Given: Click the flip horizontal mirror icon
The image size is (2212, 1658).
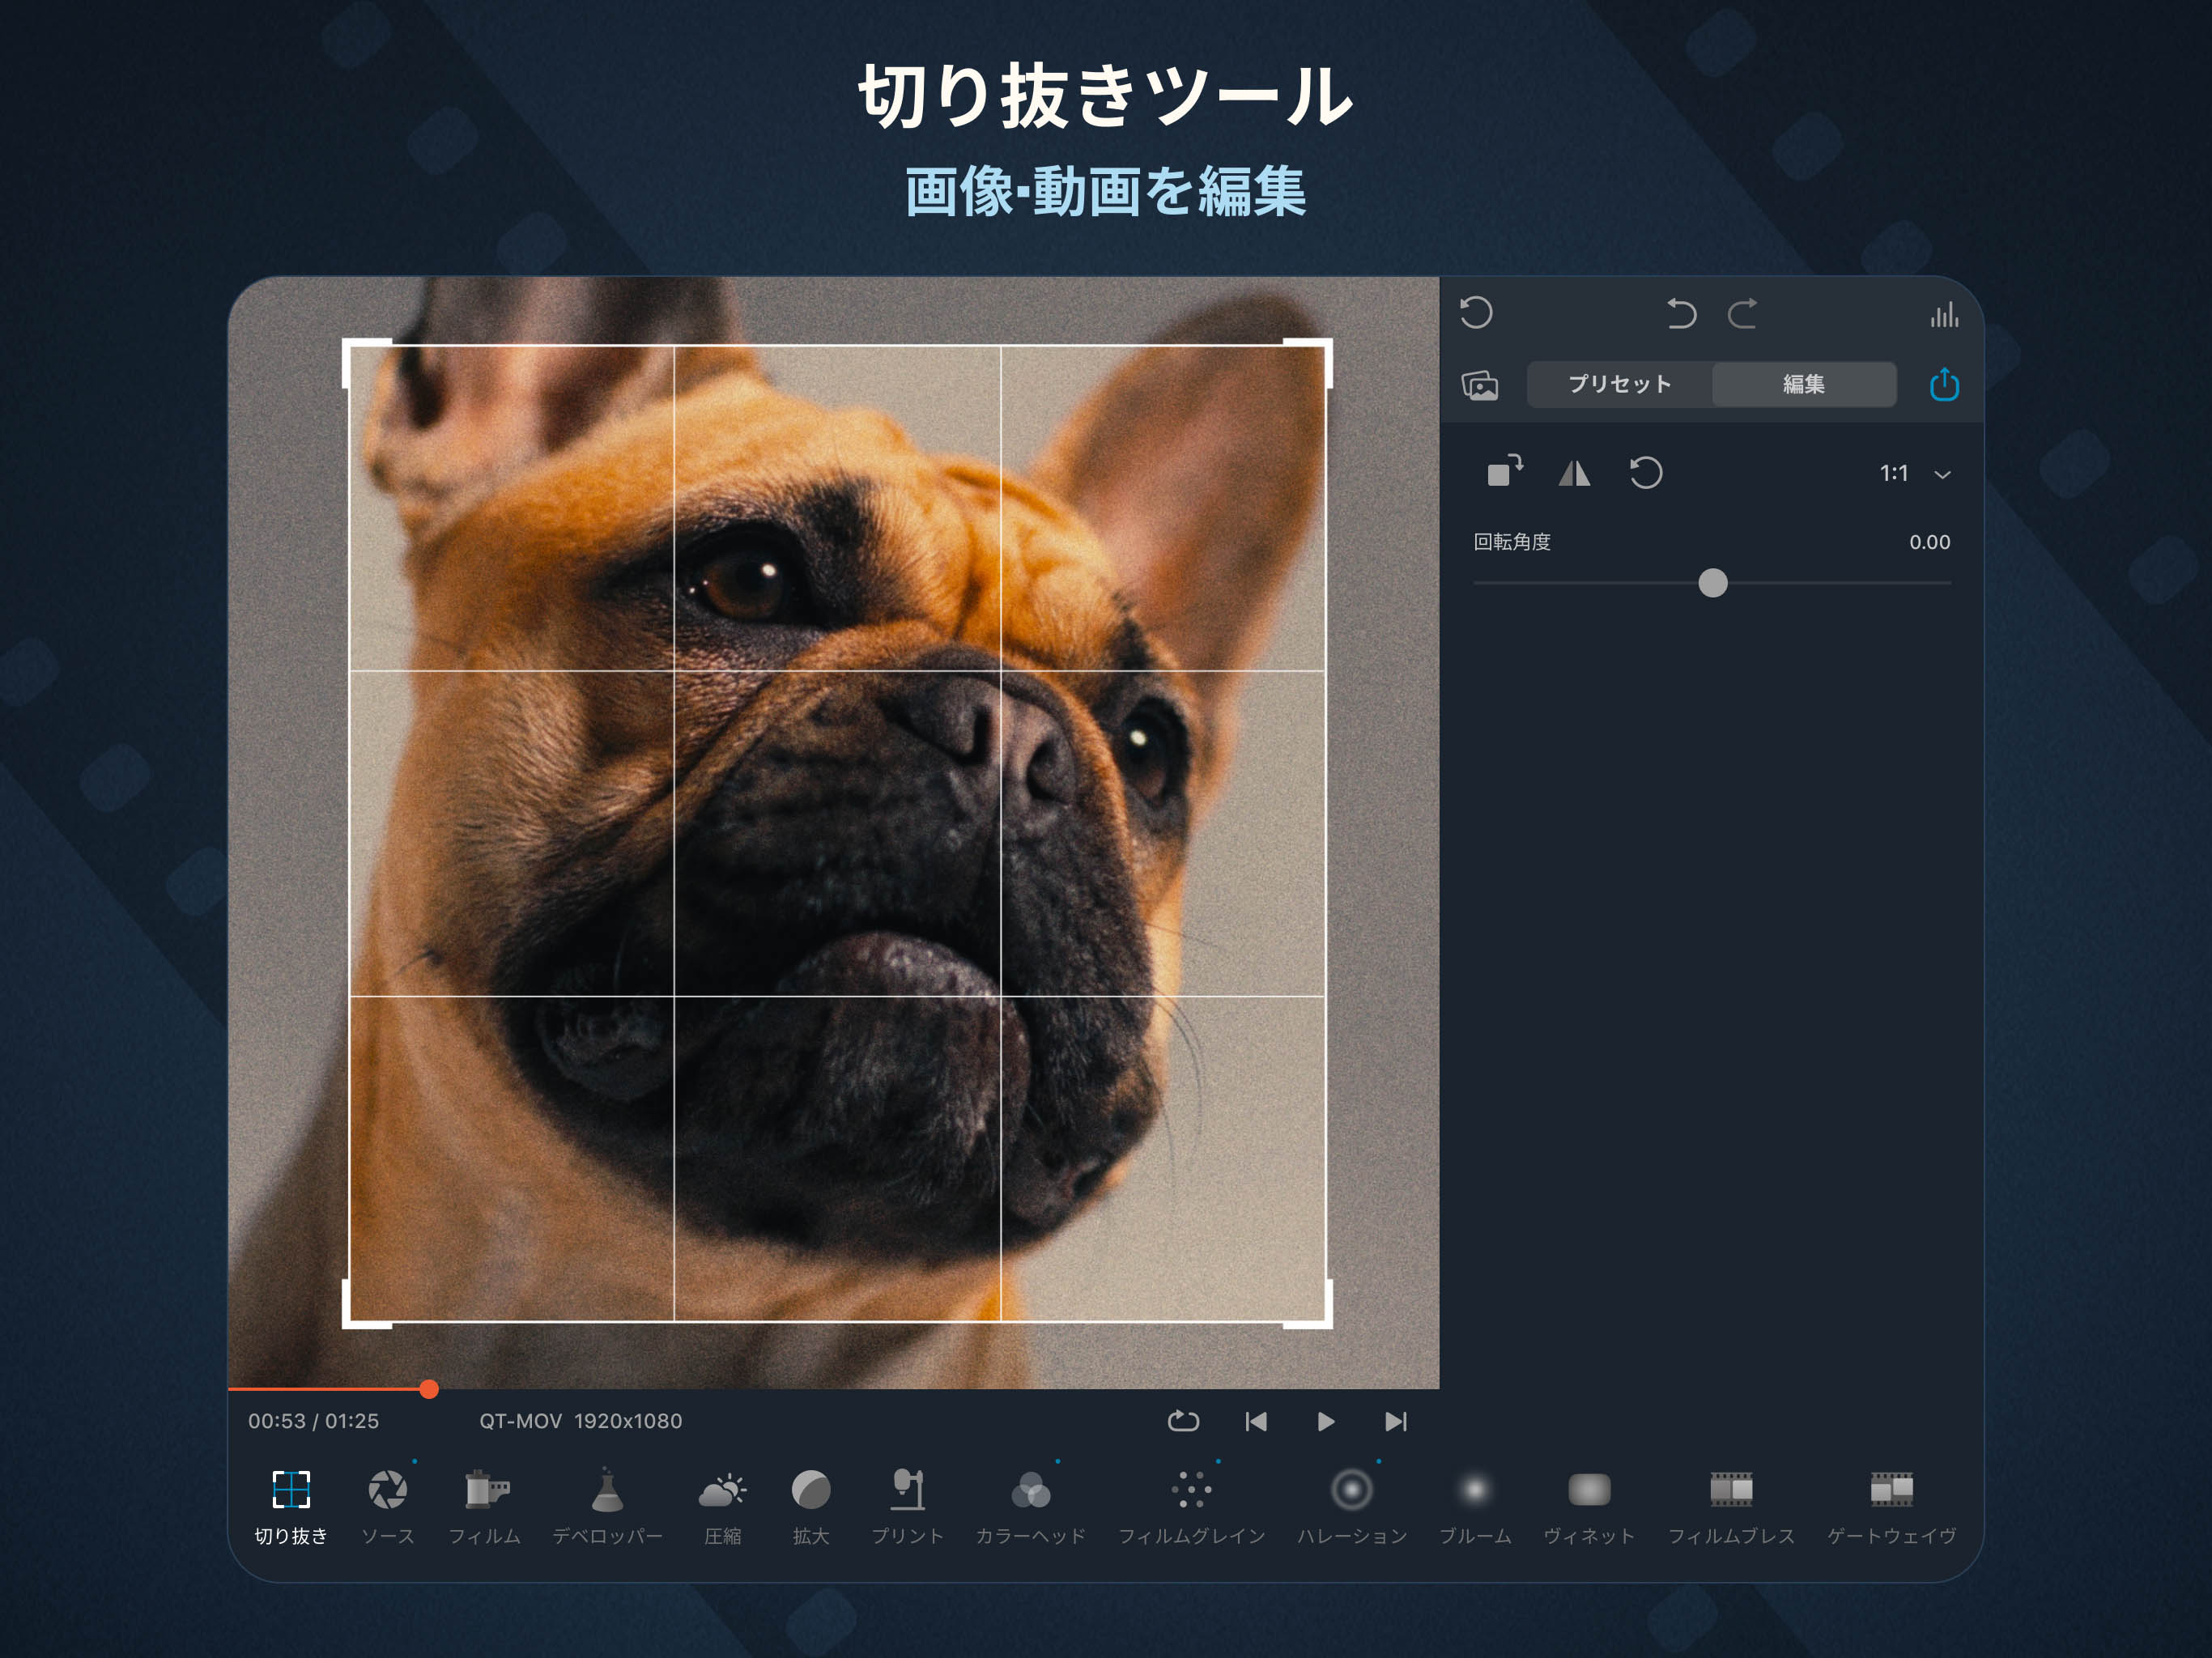Looking at the screenshot, I should (1574, 473).
